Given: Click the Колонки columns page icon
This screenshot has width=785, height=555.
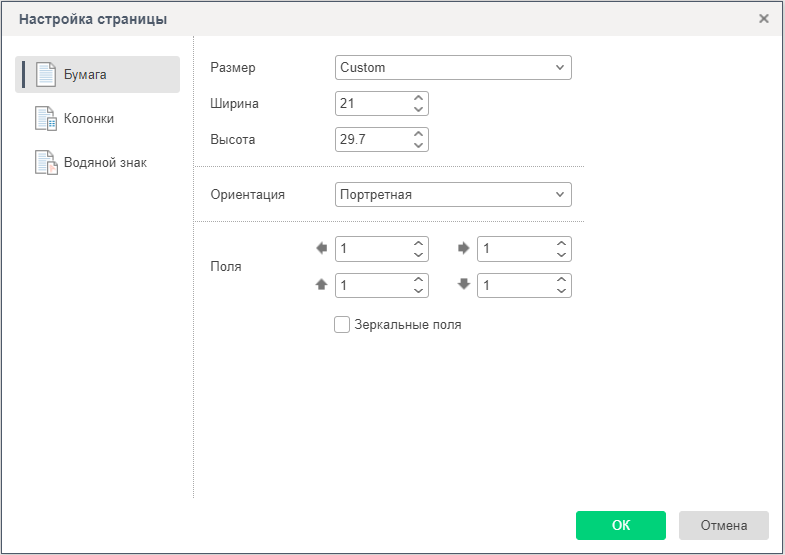Looking at the screenshot, I should pyautogui.click(x=46, y=119).
